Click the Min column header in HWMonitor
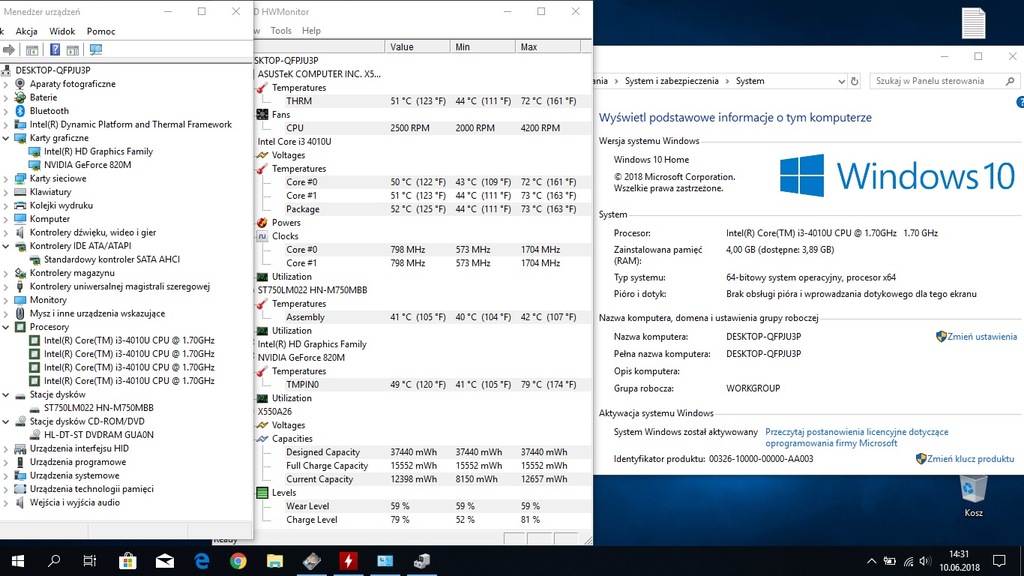This screenshot has width=1024, height=576. point(482,47)
